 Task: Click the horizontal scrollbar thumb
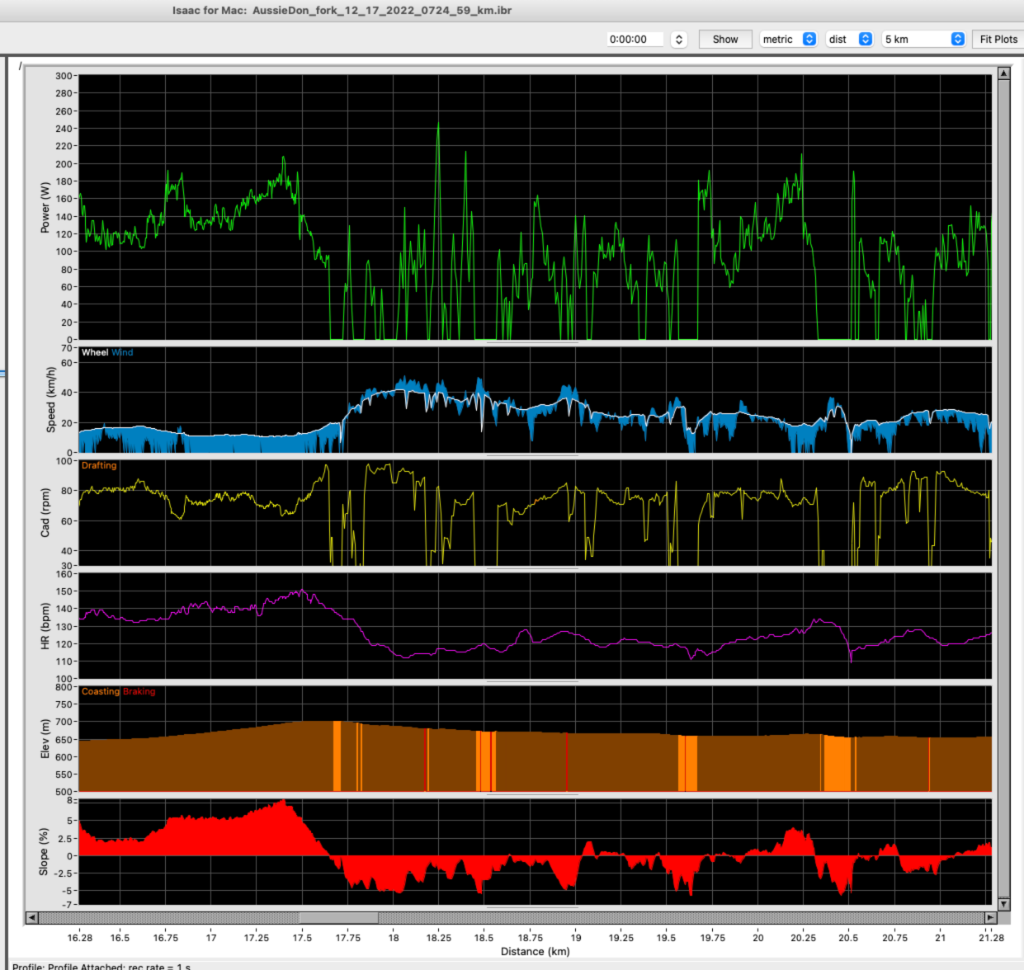tap(338, 917)
